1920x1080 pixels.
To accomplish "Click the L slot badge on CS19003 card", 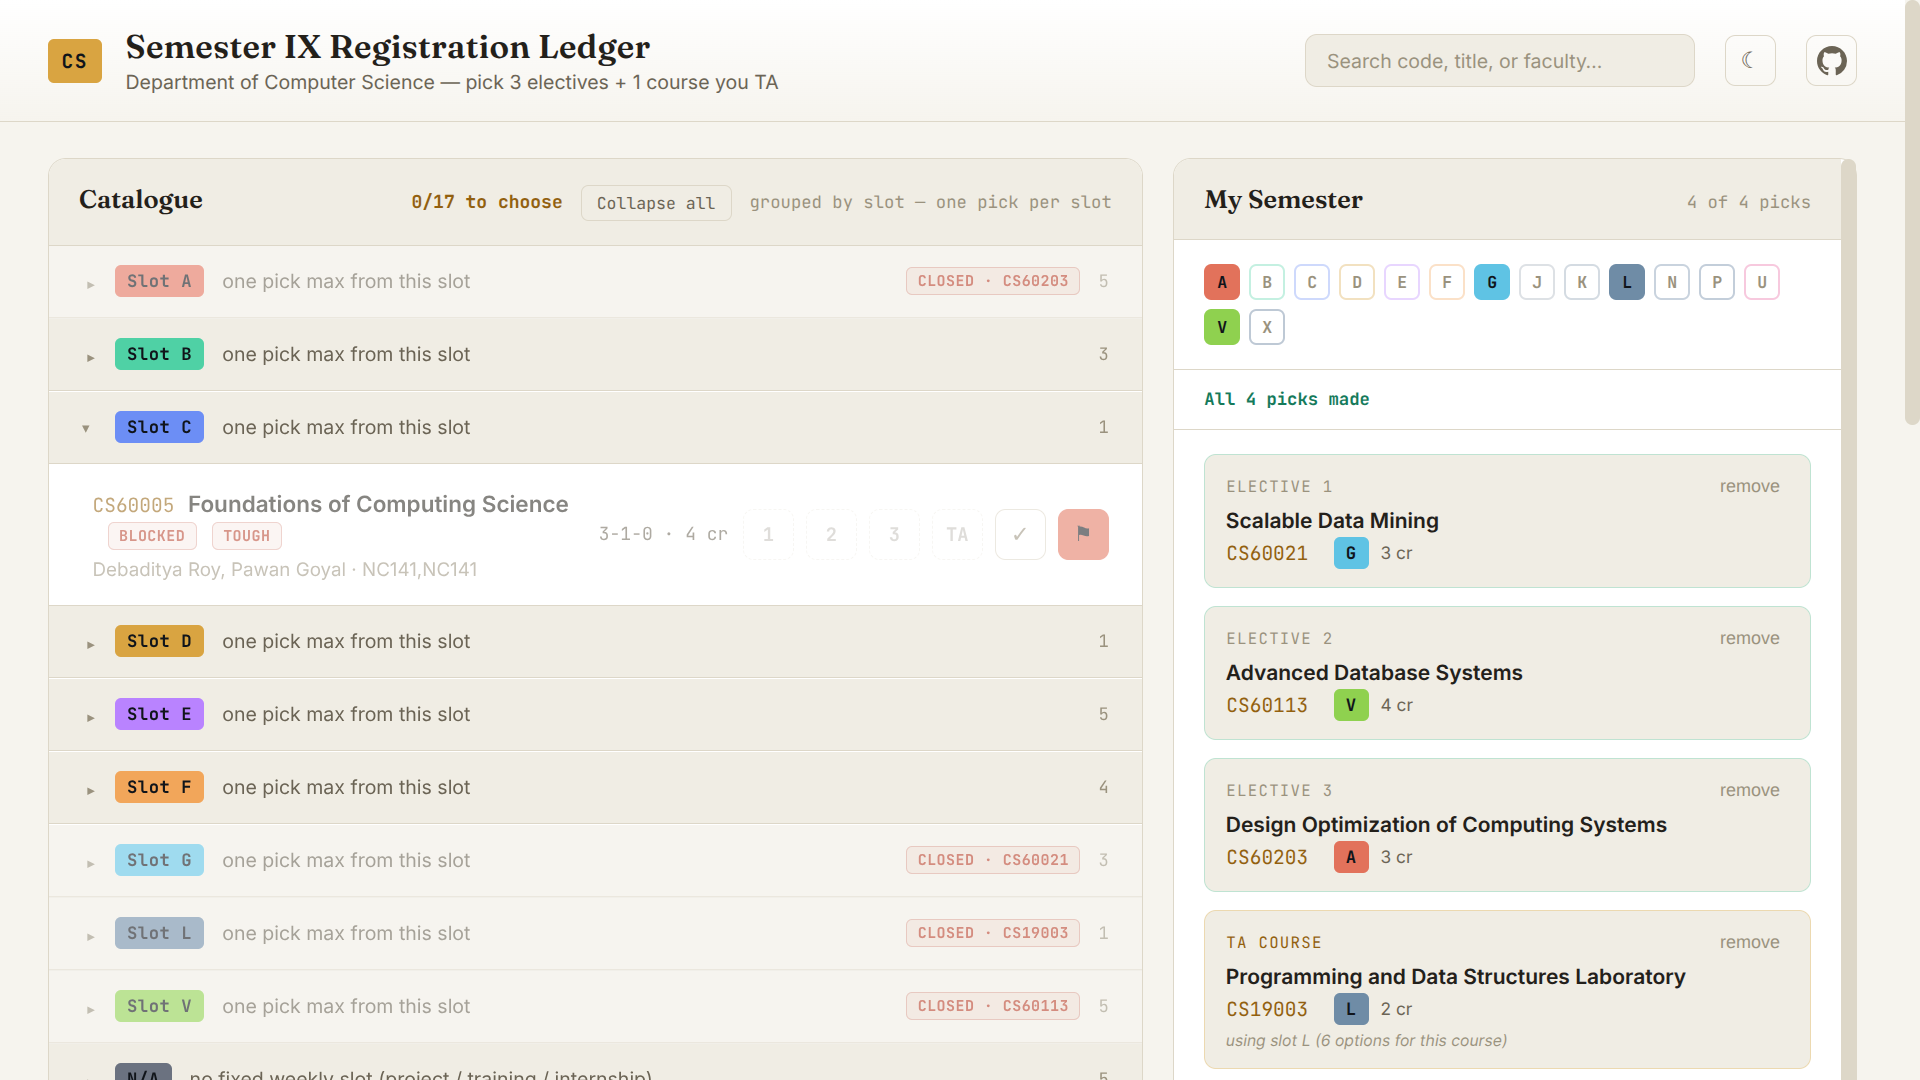I will [x=1351, y=1009].
